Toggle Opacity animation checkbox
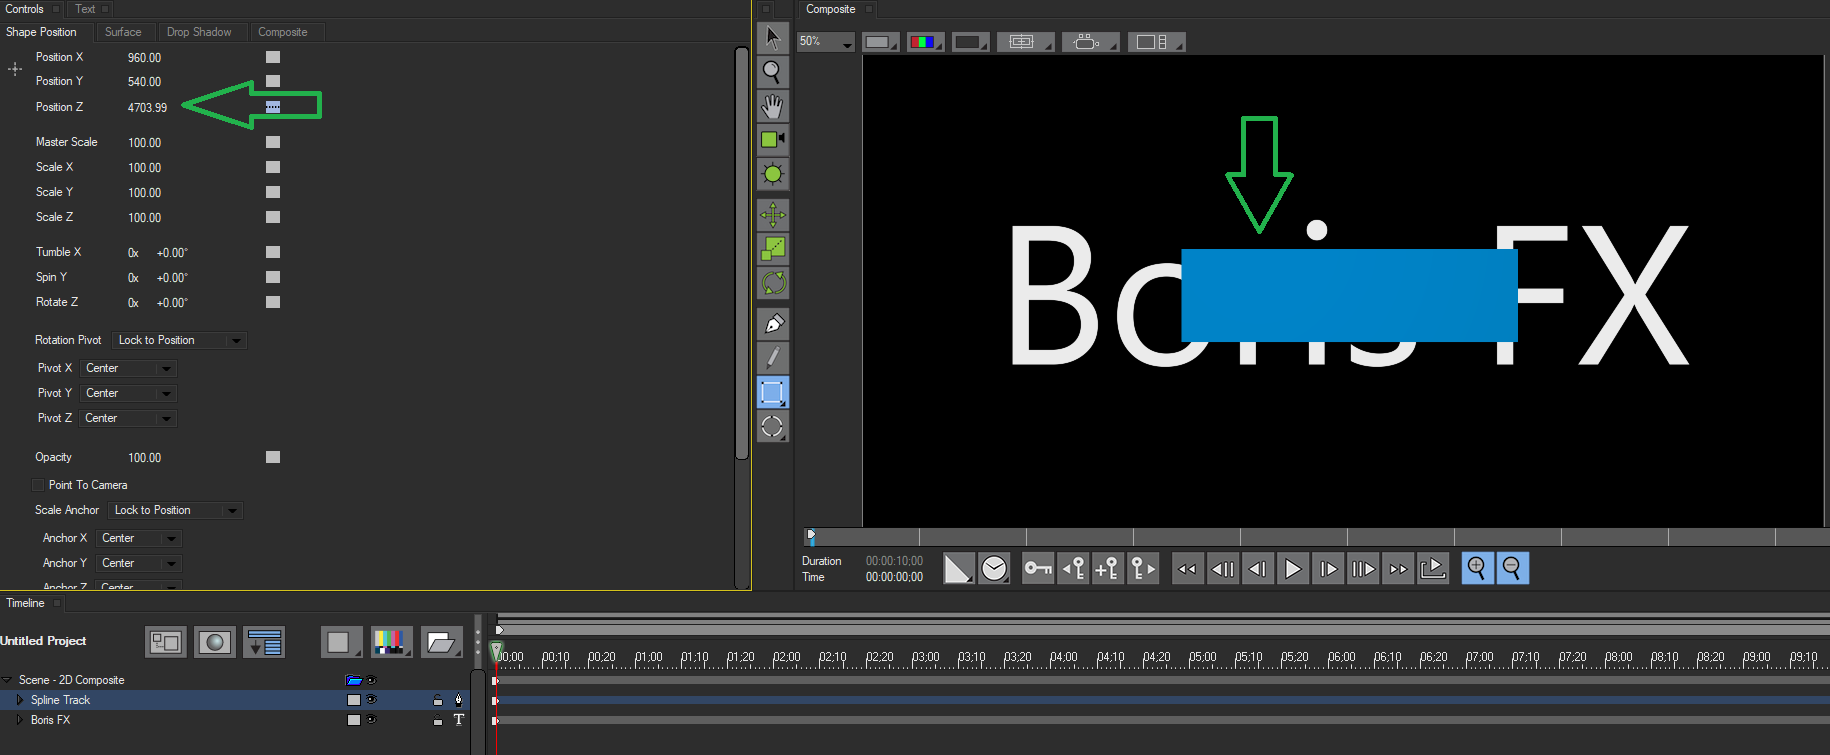 point(273,457)
